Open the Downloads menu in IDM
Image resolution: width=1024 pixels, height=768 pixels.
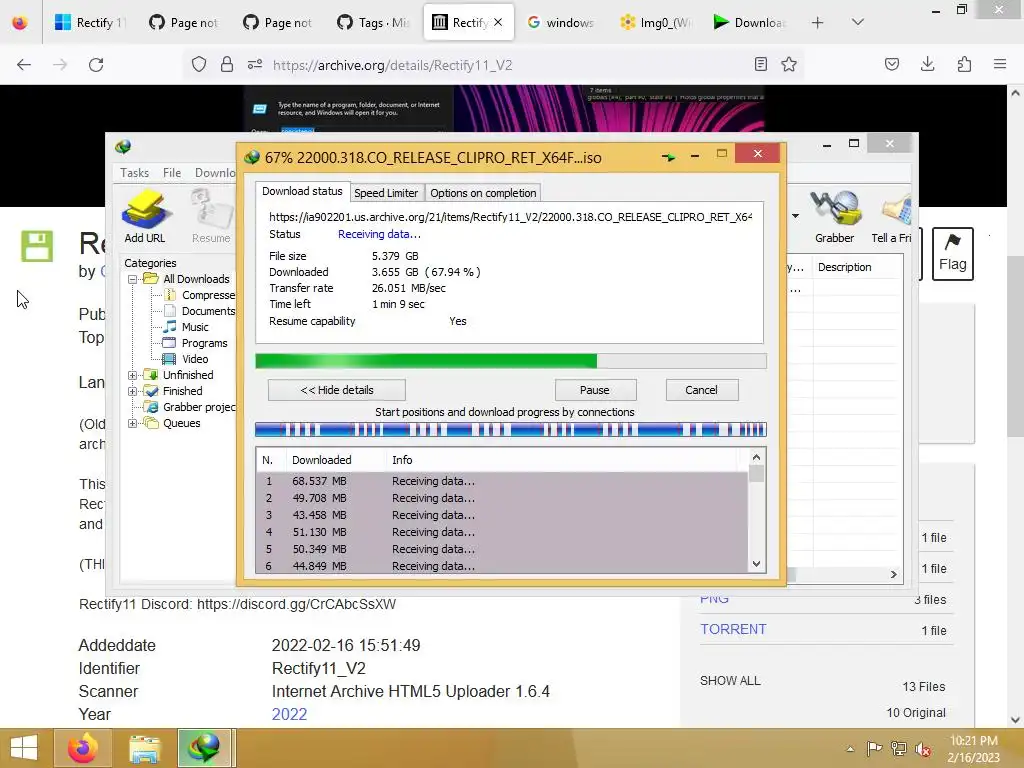(x=215, y=172)
